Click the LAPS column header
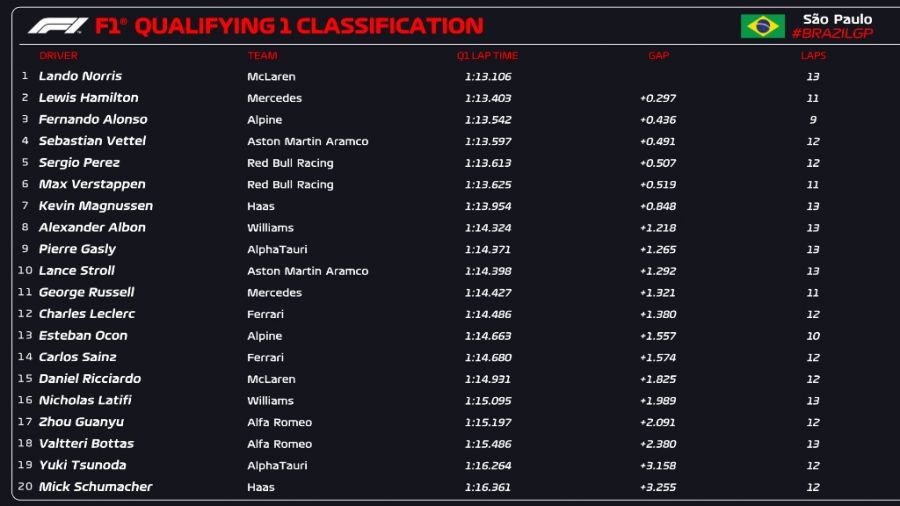900x506 pixels. (813, 56)
